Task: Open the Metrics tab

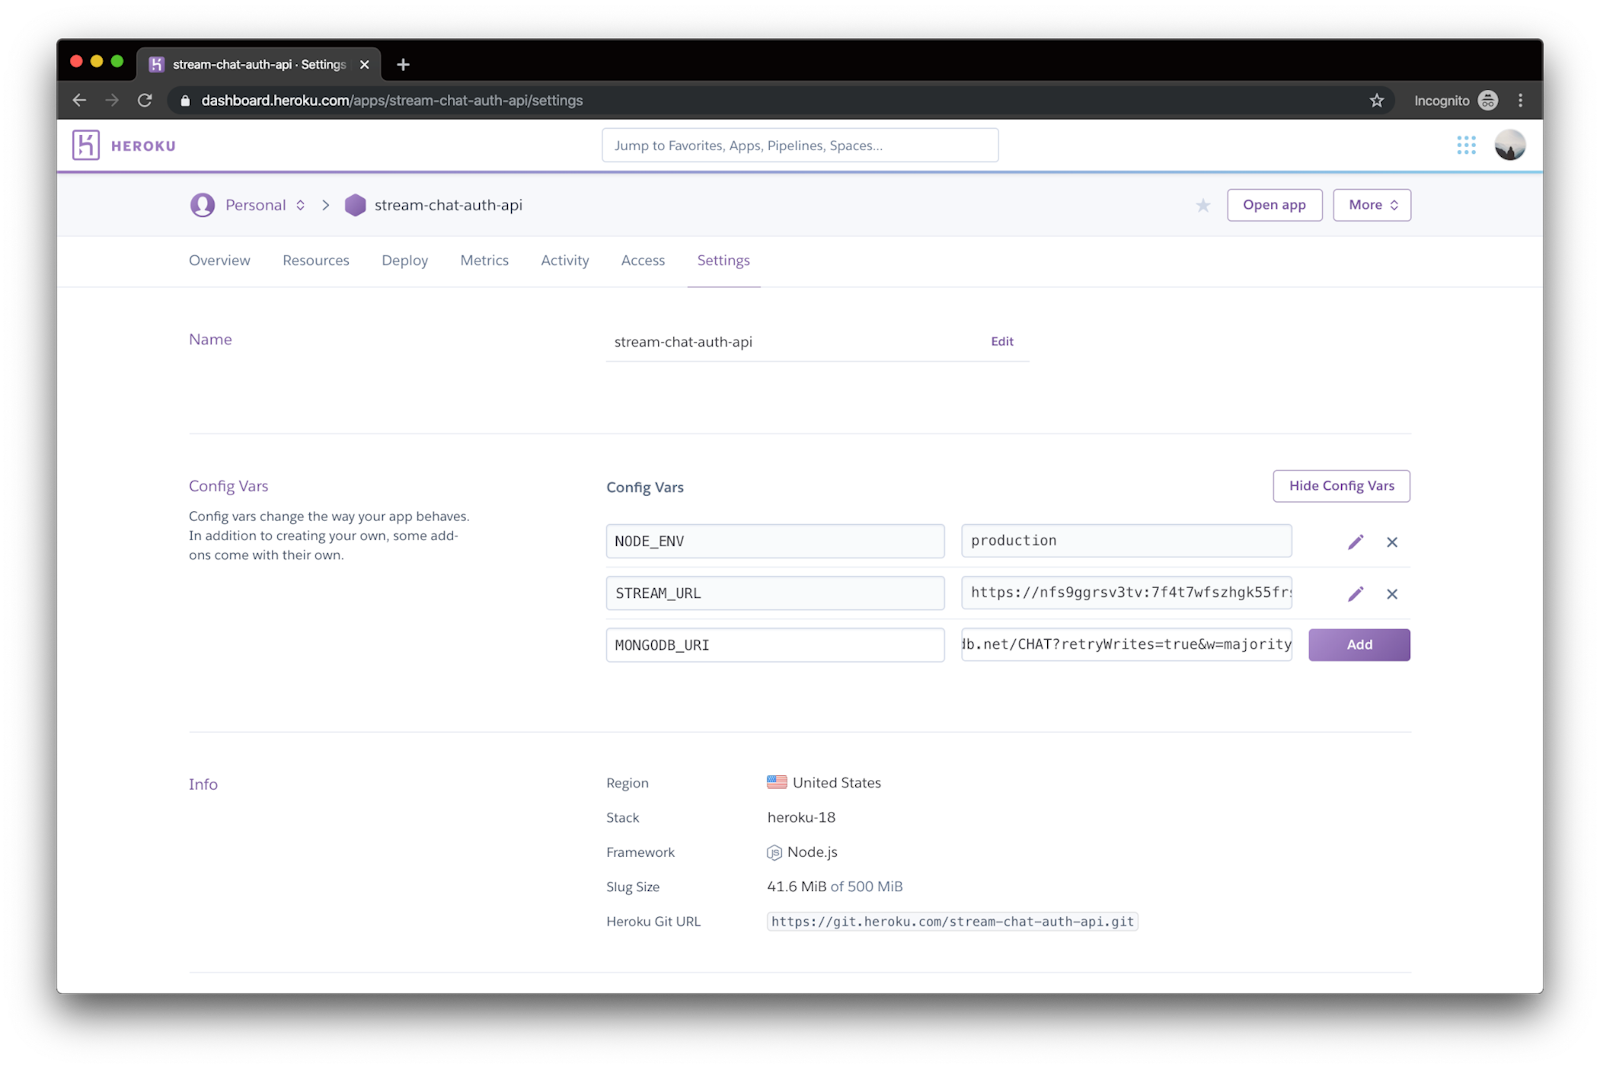Action: coord(484,260)
